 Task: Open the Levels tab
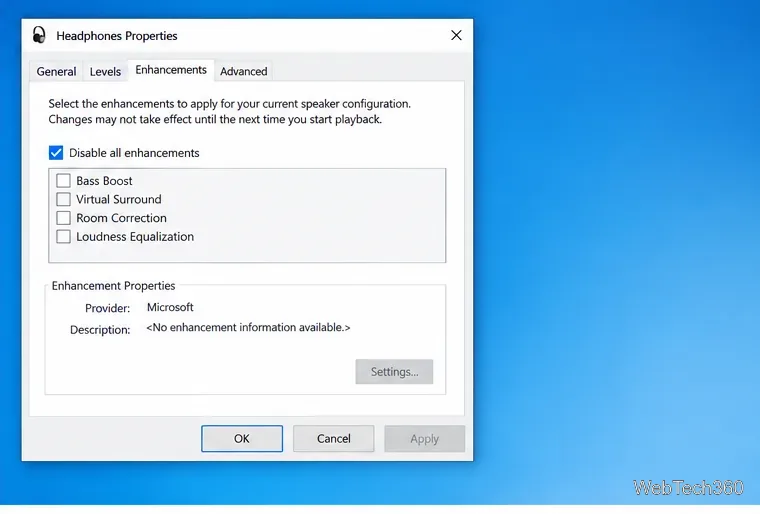105,71
